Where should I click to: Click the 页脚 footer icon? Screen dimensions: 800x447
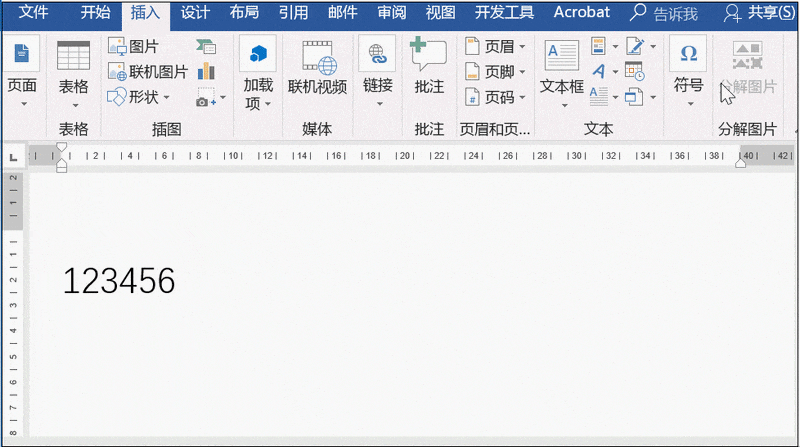(x=472, y=71)
